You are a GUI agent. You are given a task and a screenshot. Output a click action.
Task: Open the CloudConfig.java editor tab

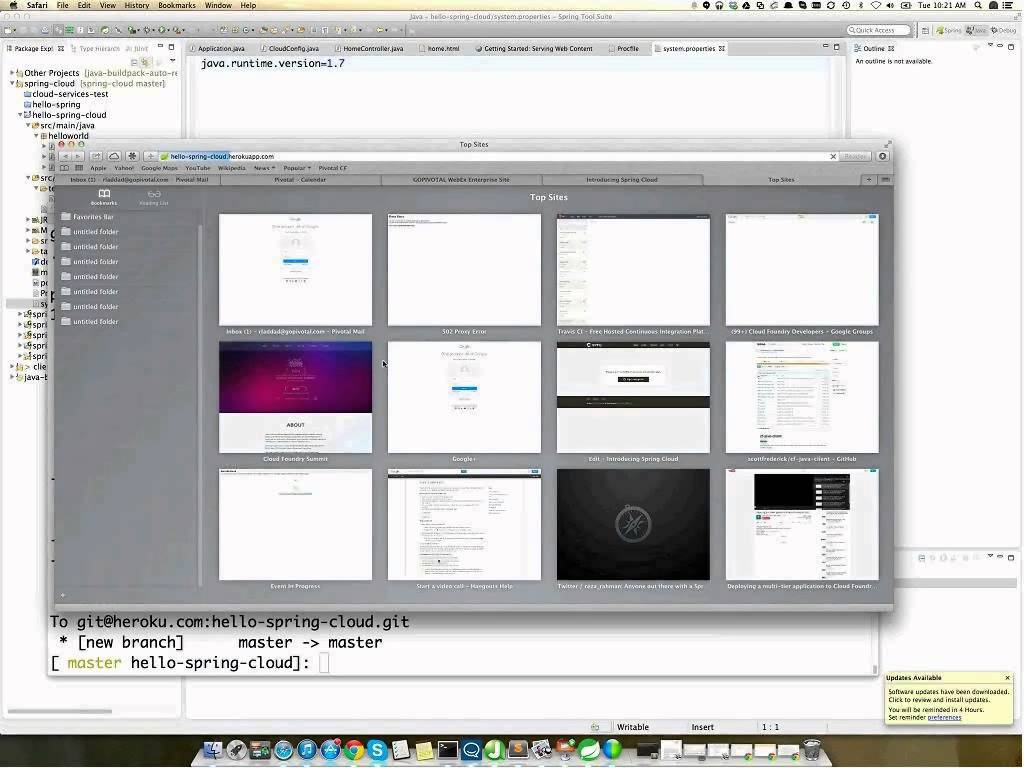(x=289, y=48)
